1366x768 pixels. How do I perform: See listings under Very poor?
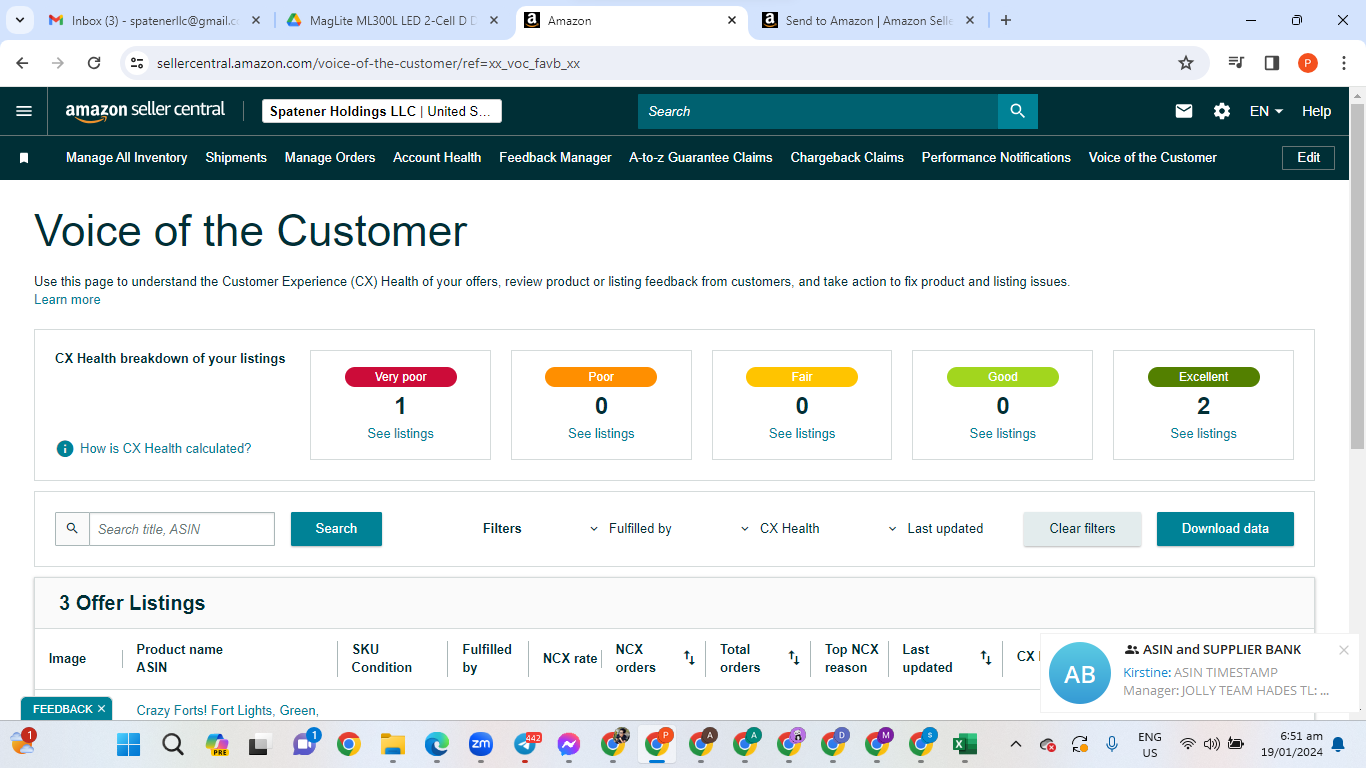[400, 434]
